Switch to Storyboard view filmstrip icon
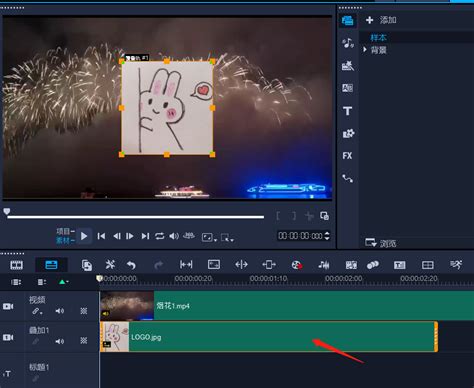The height and width of the screenshot is (388, 474). tap(16, 265)
